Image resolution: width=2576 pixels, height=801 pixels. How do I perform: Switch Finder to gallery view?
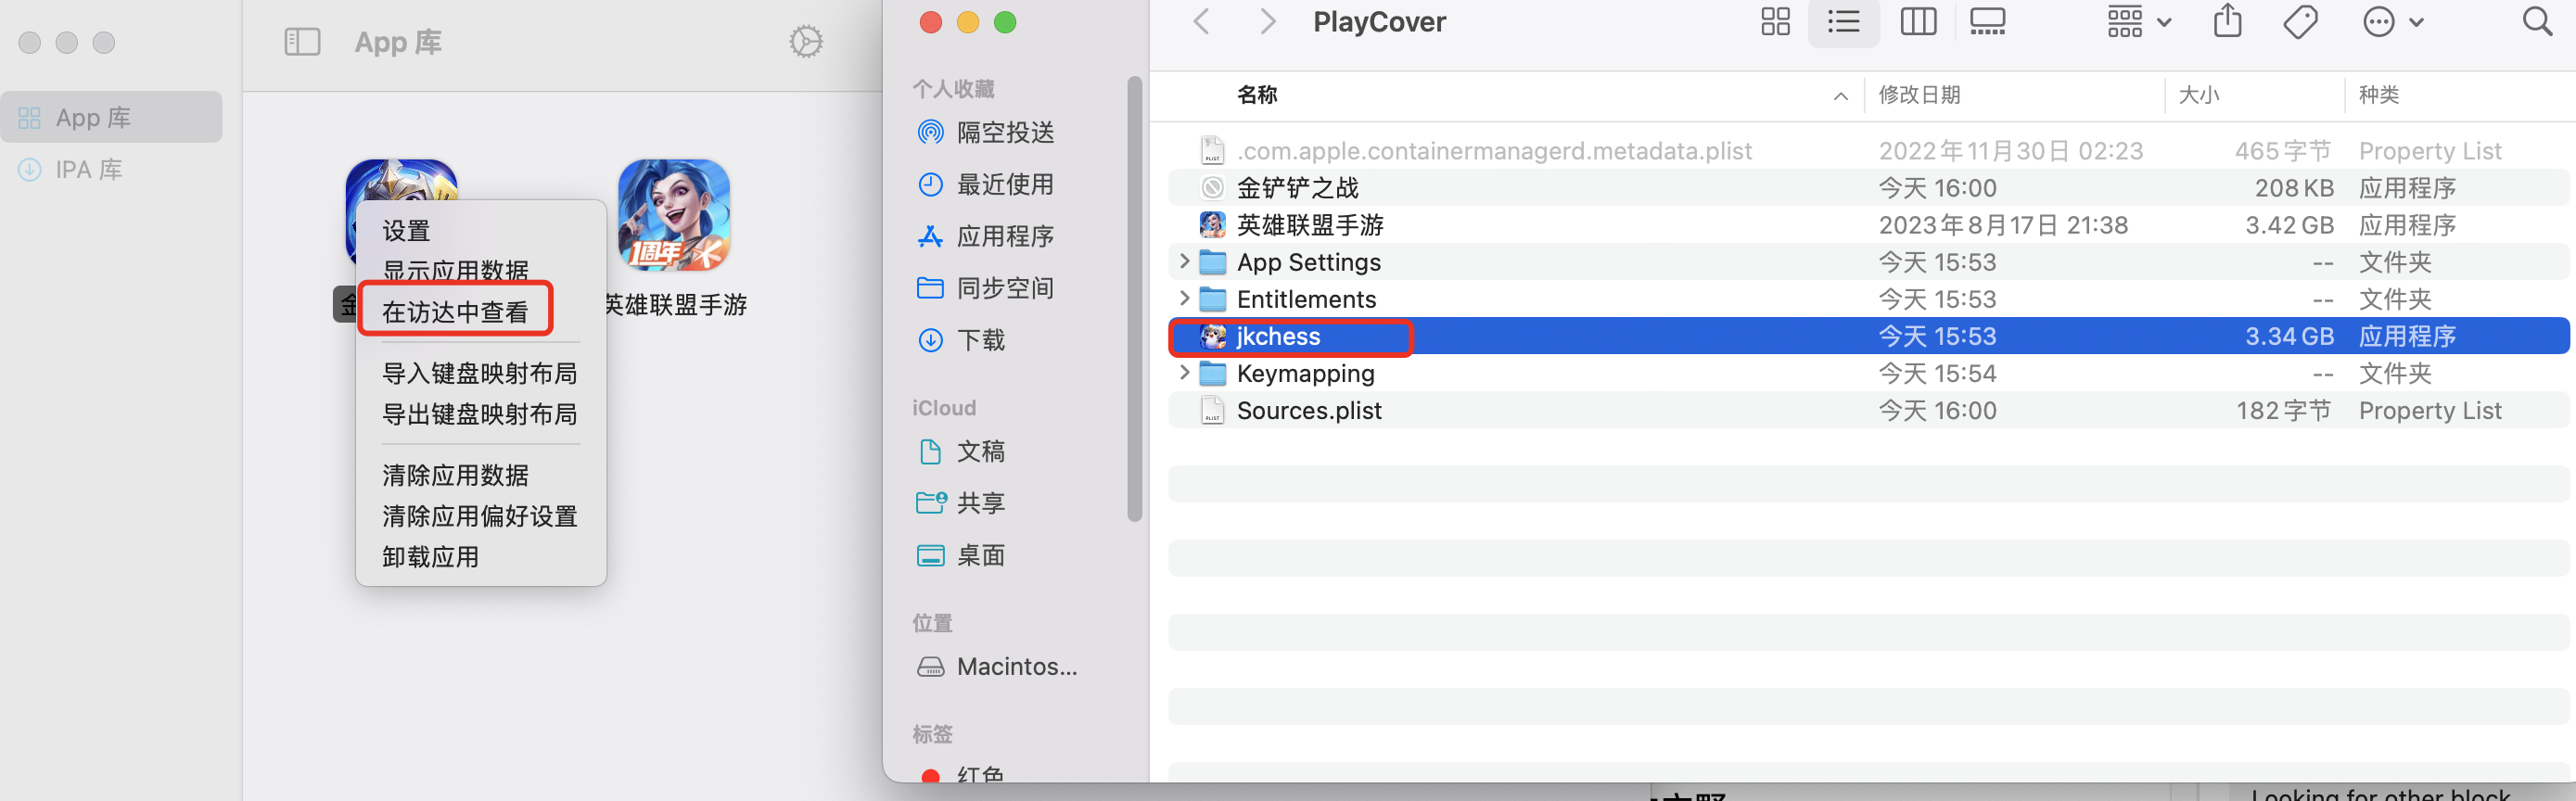pos(1987,22)
